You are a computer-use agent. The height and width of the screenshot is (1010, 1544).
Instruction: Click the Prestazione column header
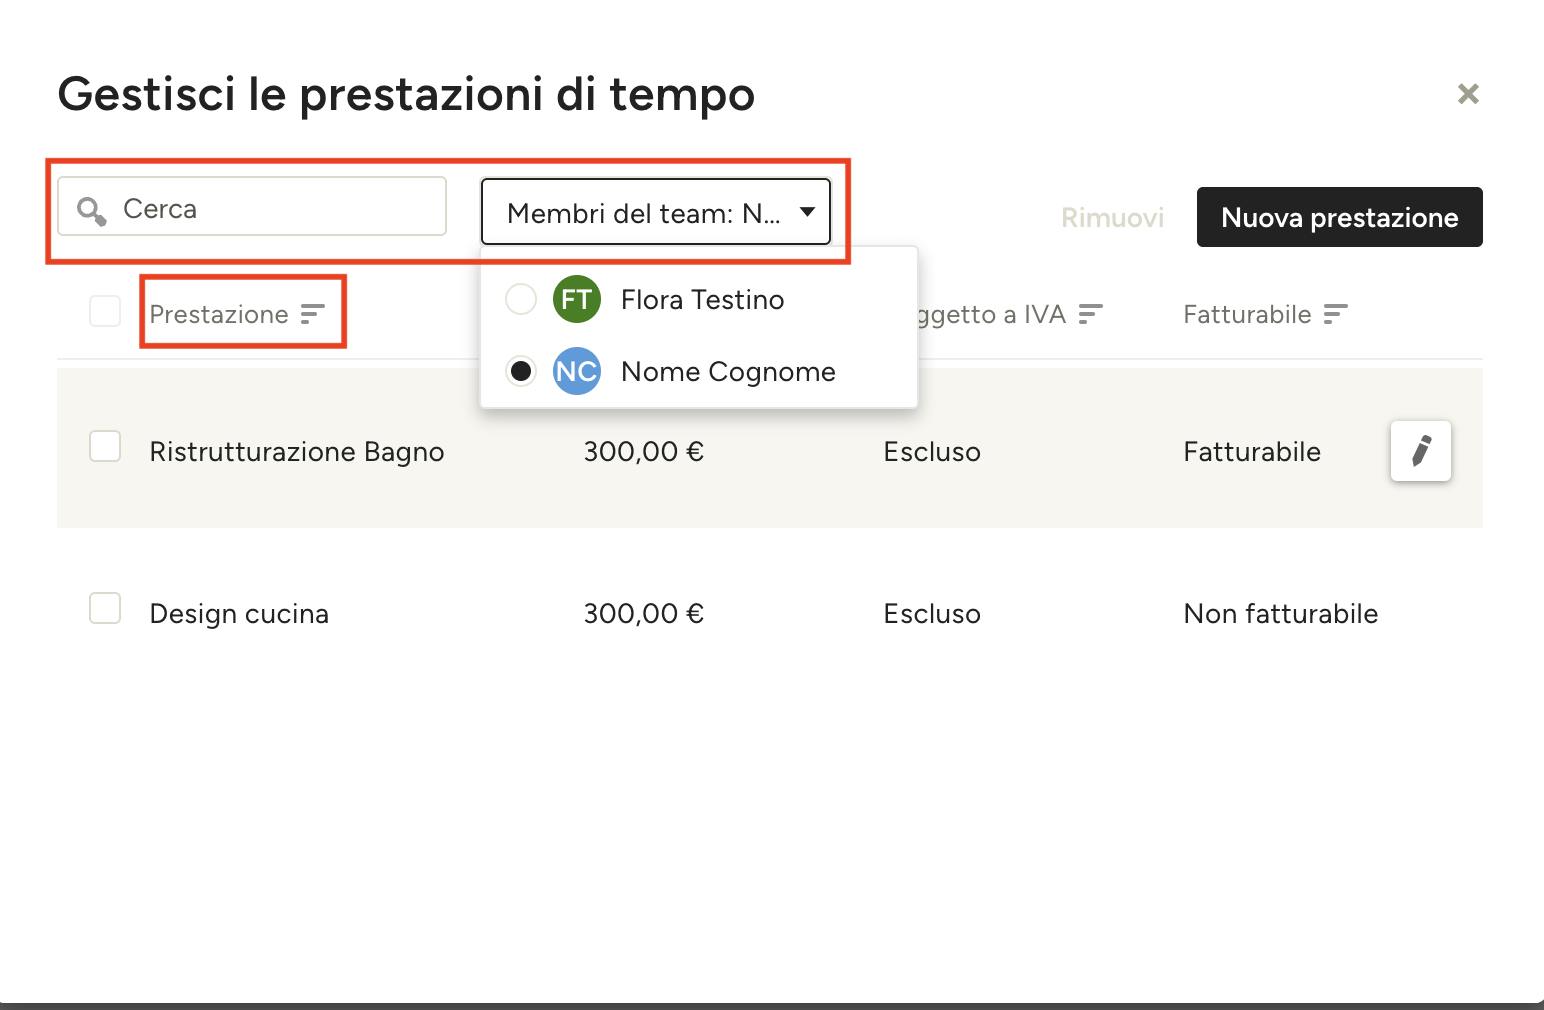click(x=219, y=314)
